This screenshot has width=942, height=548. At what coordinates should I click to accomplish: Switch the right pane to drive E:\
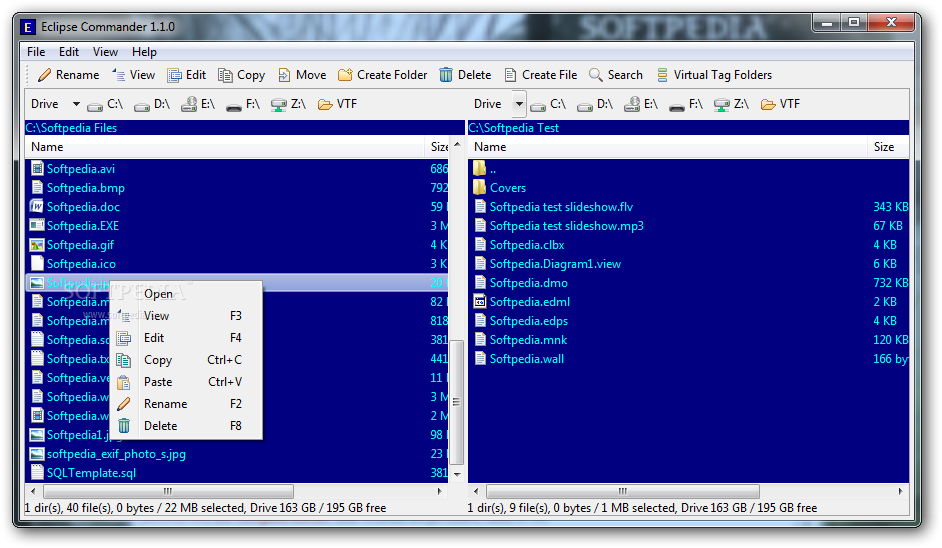pyautogui.click(x=640, y=105)
